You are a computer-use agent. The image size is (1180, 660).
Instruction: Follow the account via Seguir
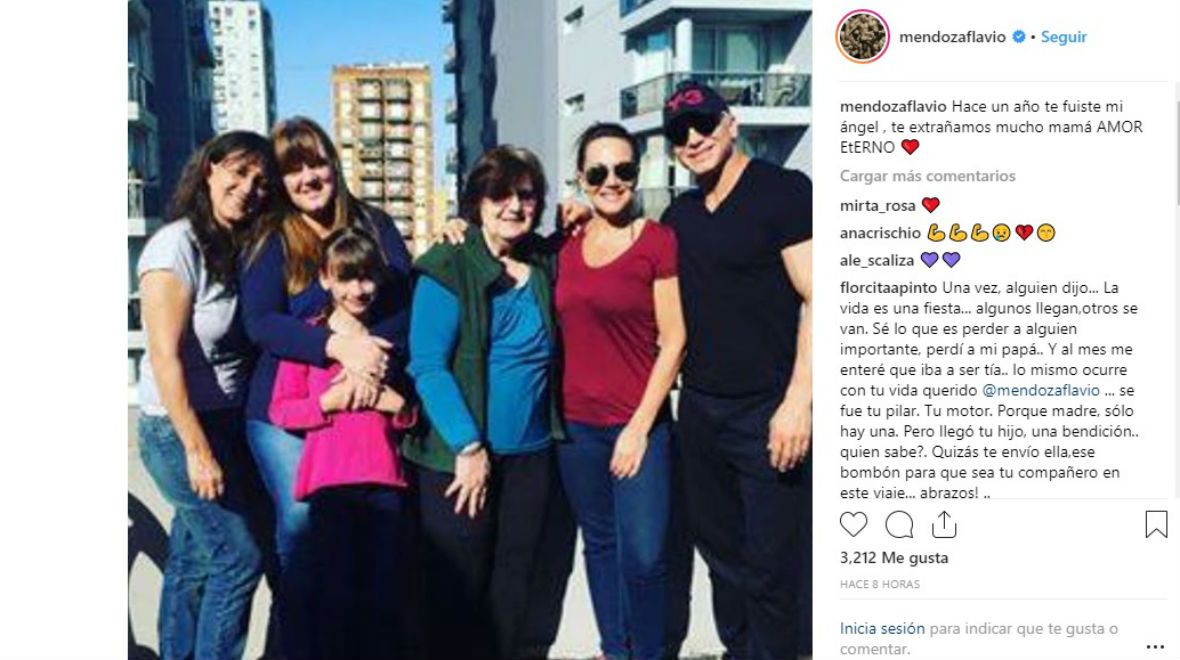click(x=1063, y=37)
